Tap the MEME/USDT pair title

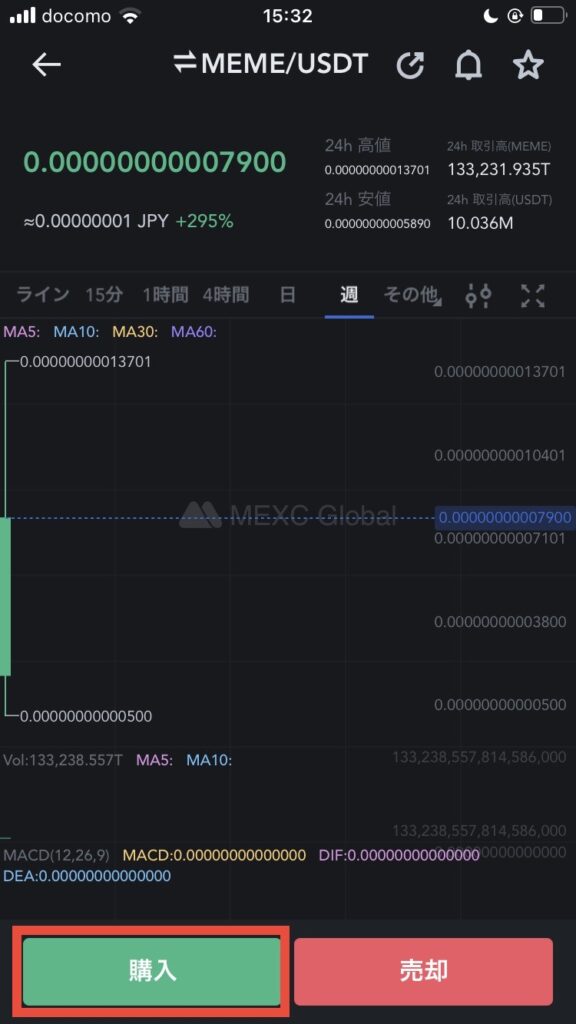tap(285, 64)
